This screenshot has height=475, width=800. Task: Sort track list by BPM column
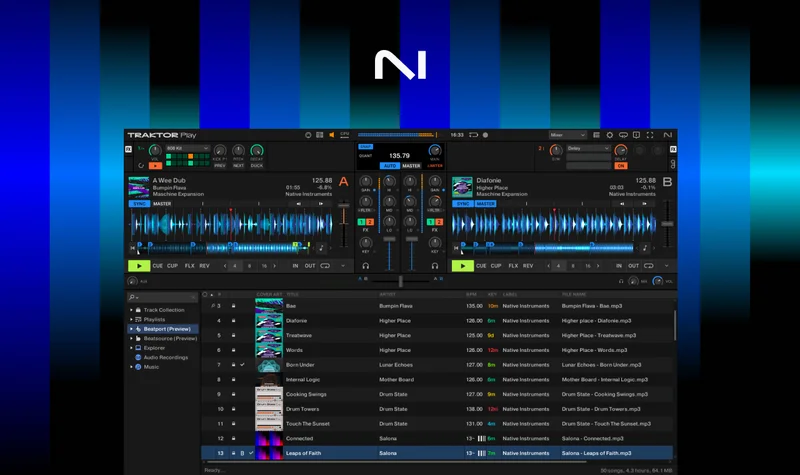click(471, 294)
